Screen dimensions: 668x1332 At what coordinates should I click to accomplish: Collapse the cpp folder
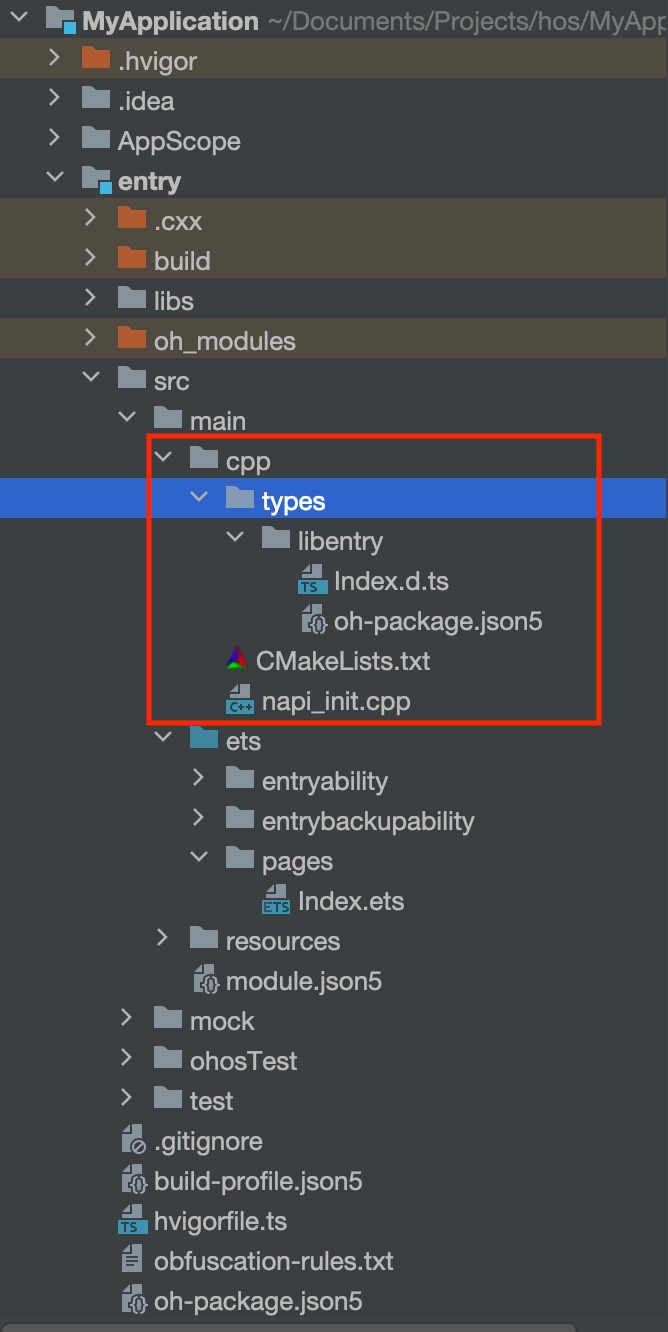click(x=163, y=459)
